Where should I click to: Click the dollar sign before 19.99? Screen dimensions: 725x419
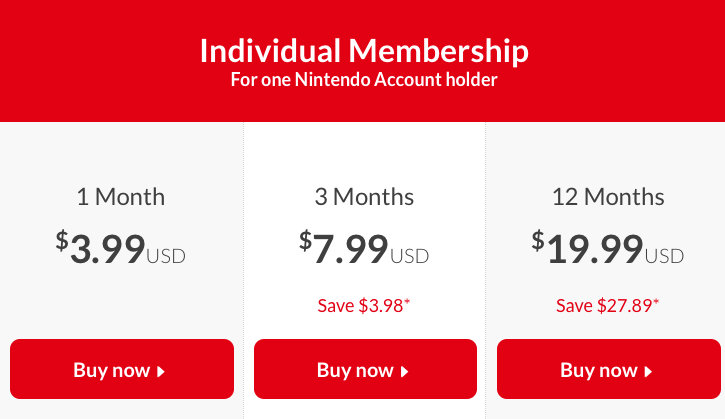[538, 240]
